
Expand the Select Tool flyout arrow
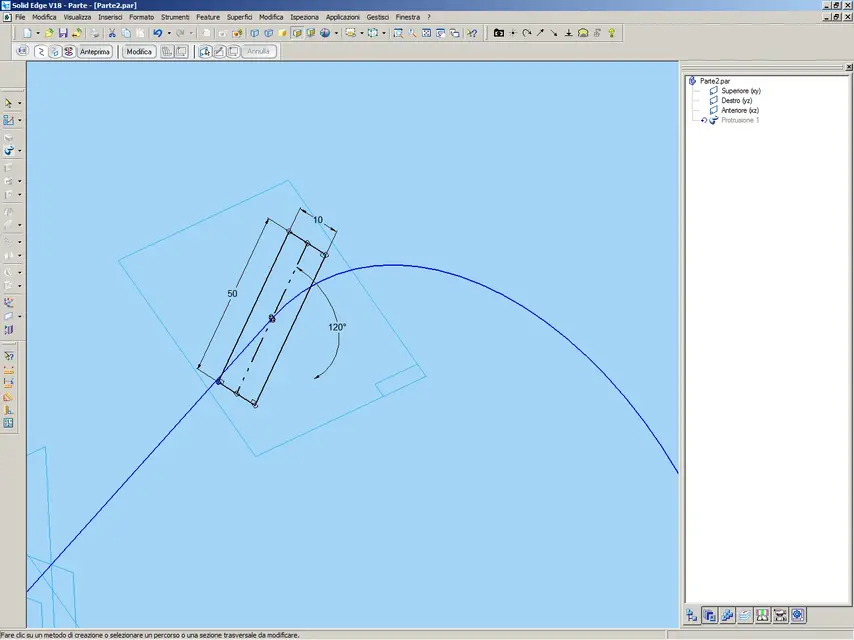coord(20,103)
